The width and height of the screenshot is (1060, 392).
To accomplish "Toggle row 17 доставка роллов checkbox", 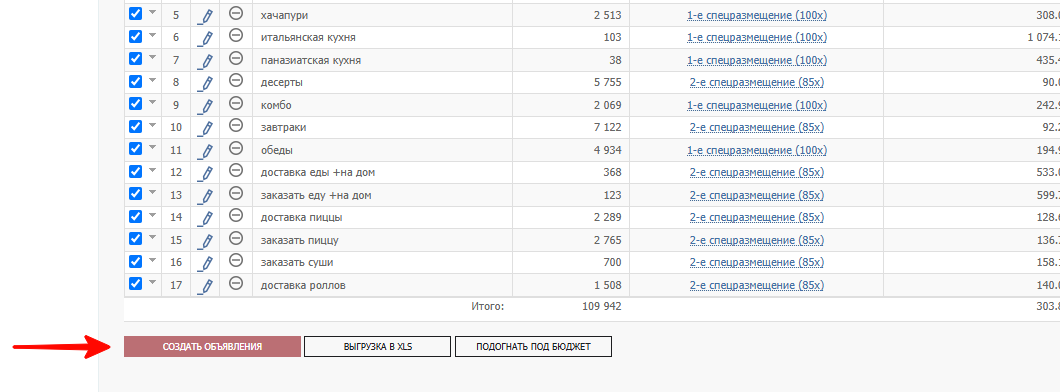I will click(x=135, y=283).
